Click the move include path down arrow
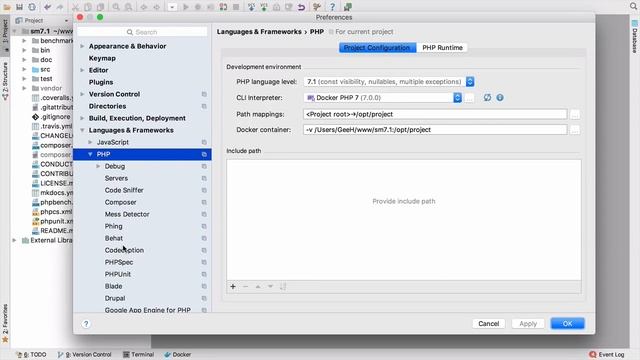640x360 pixels. point(270,287)
